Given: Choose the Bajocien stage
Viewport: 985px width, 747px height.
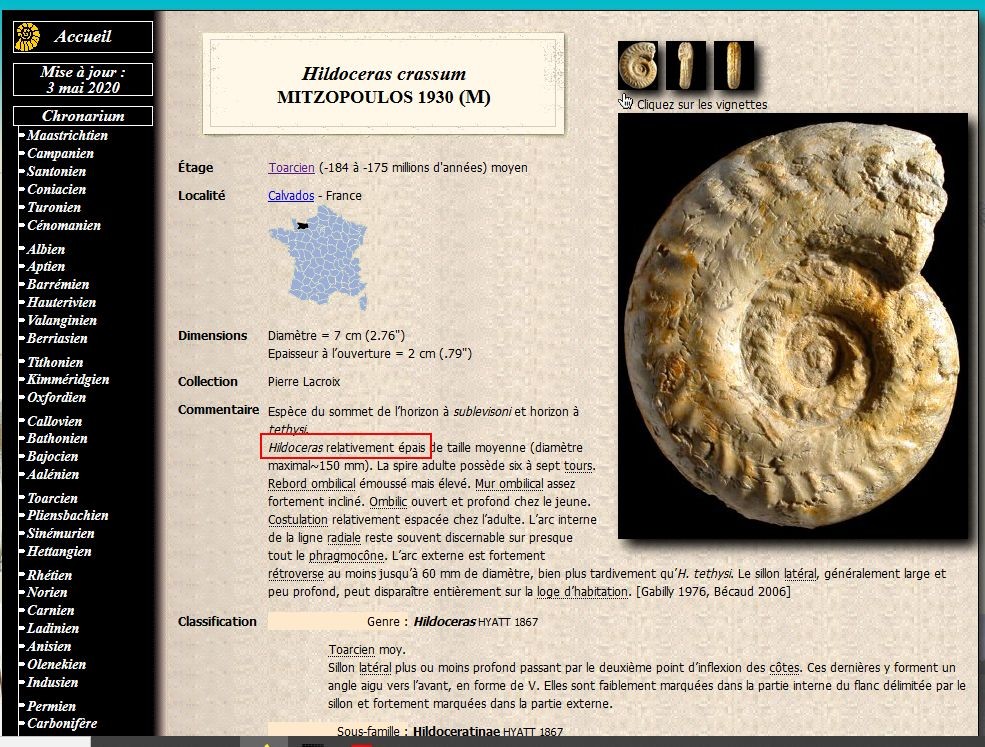Looking at the screenshot, I should click(53, 456).
